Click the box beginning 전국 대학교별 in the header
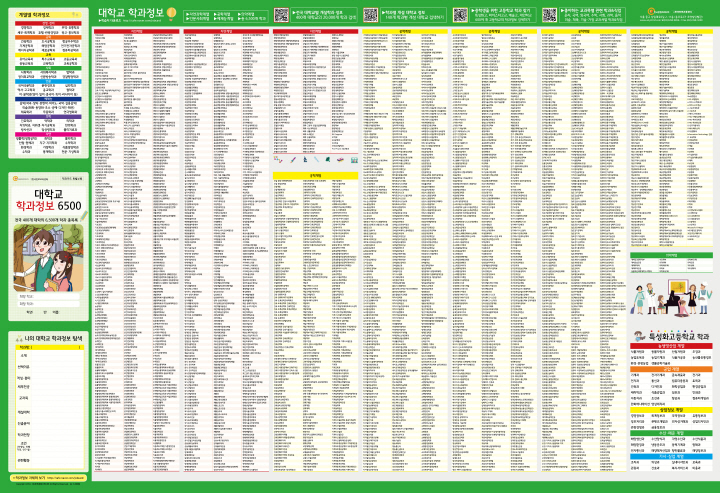720x493 pixels. (x=324, y=15)
